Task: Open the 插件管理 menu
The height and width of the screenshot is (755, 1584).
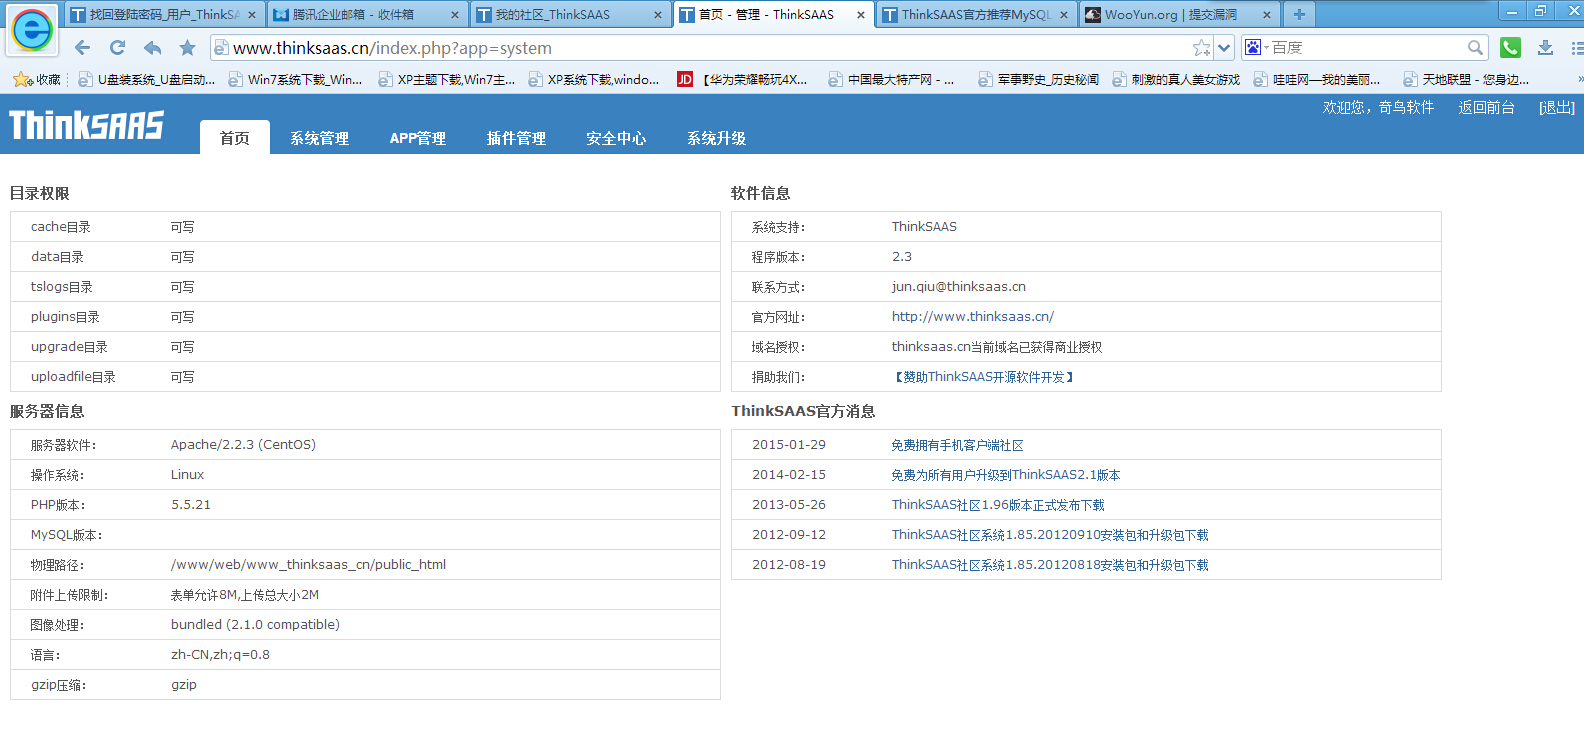Action: tap(517, 138)
